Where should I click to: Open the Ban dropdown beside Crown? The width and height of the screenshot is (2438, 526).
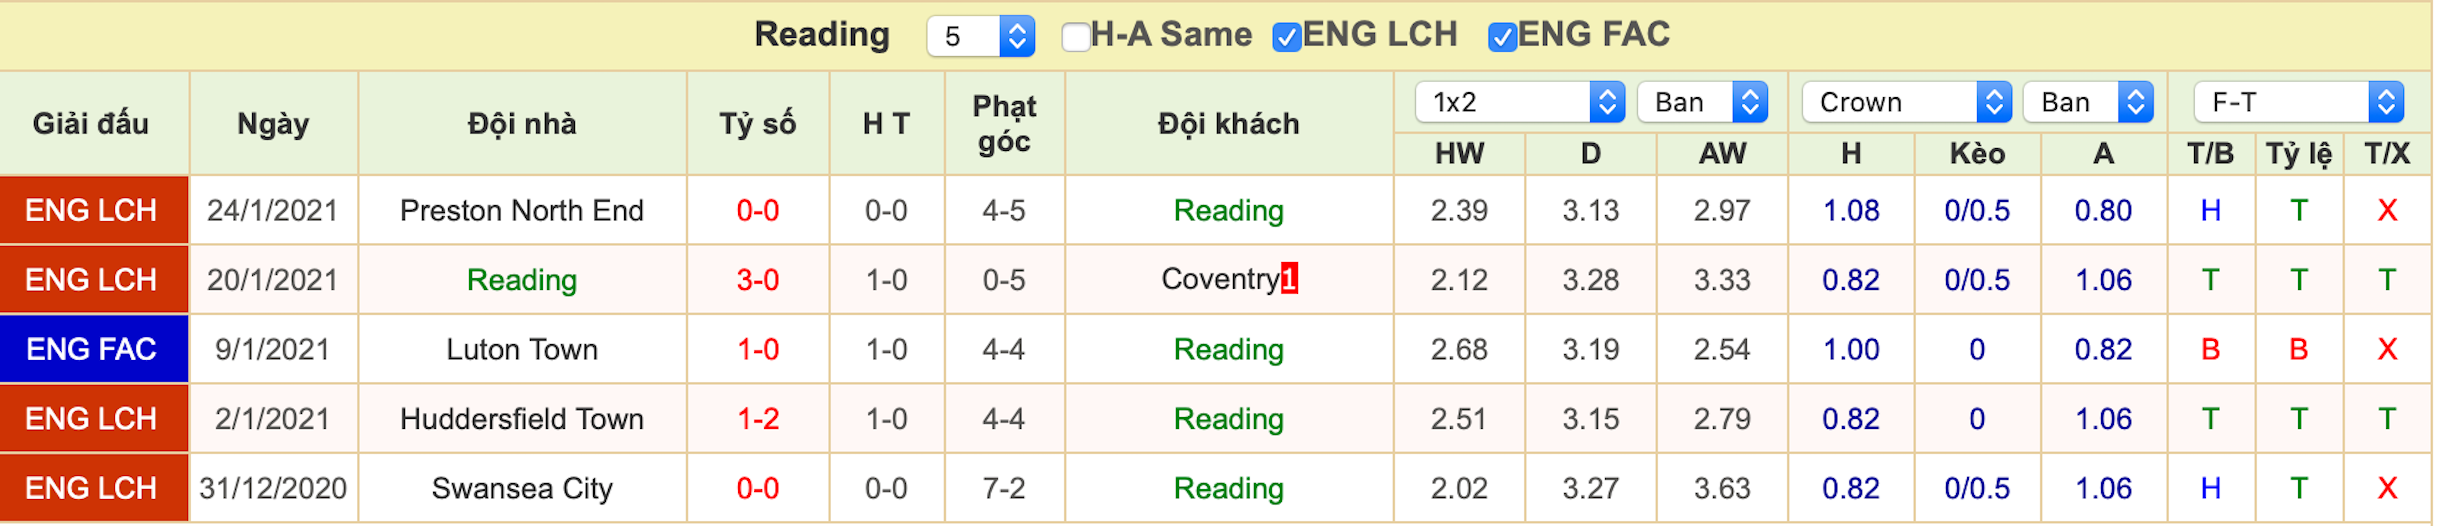[x=2088, y=102]
